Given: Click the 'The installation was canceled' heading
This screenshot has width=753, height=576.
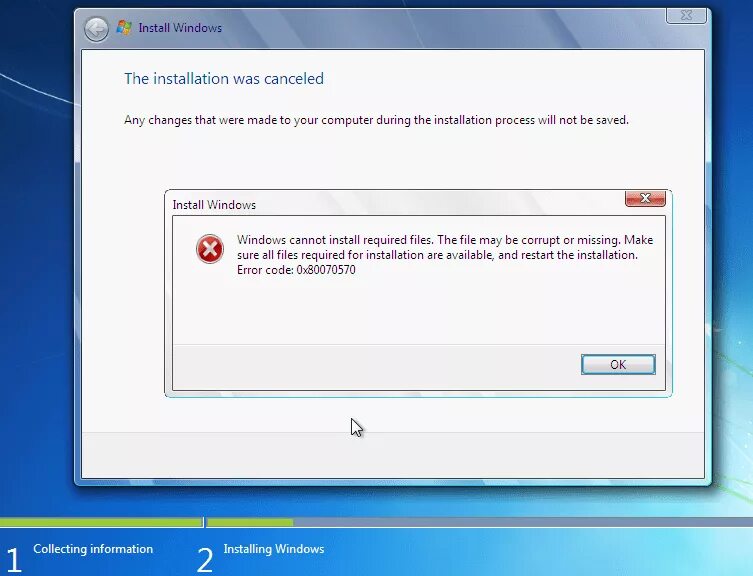Looking at the screenshot, I should [224, 78].
